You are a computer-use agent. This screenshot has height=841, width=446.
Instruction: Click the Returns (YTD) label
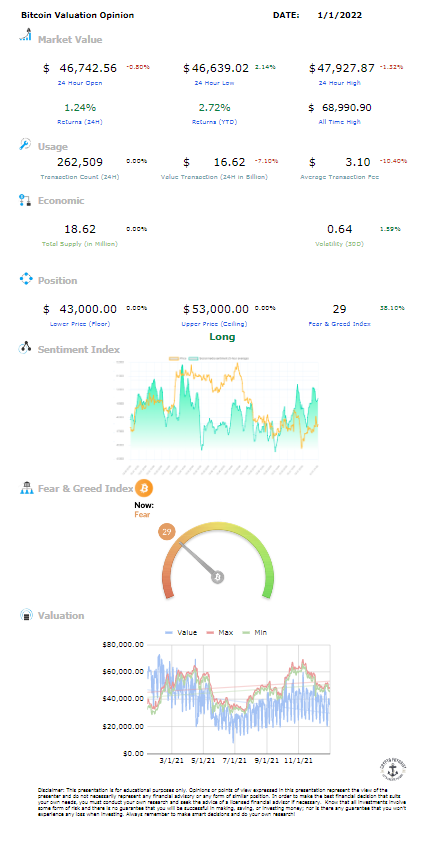pos(215,122)
